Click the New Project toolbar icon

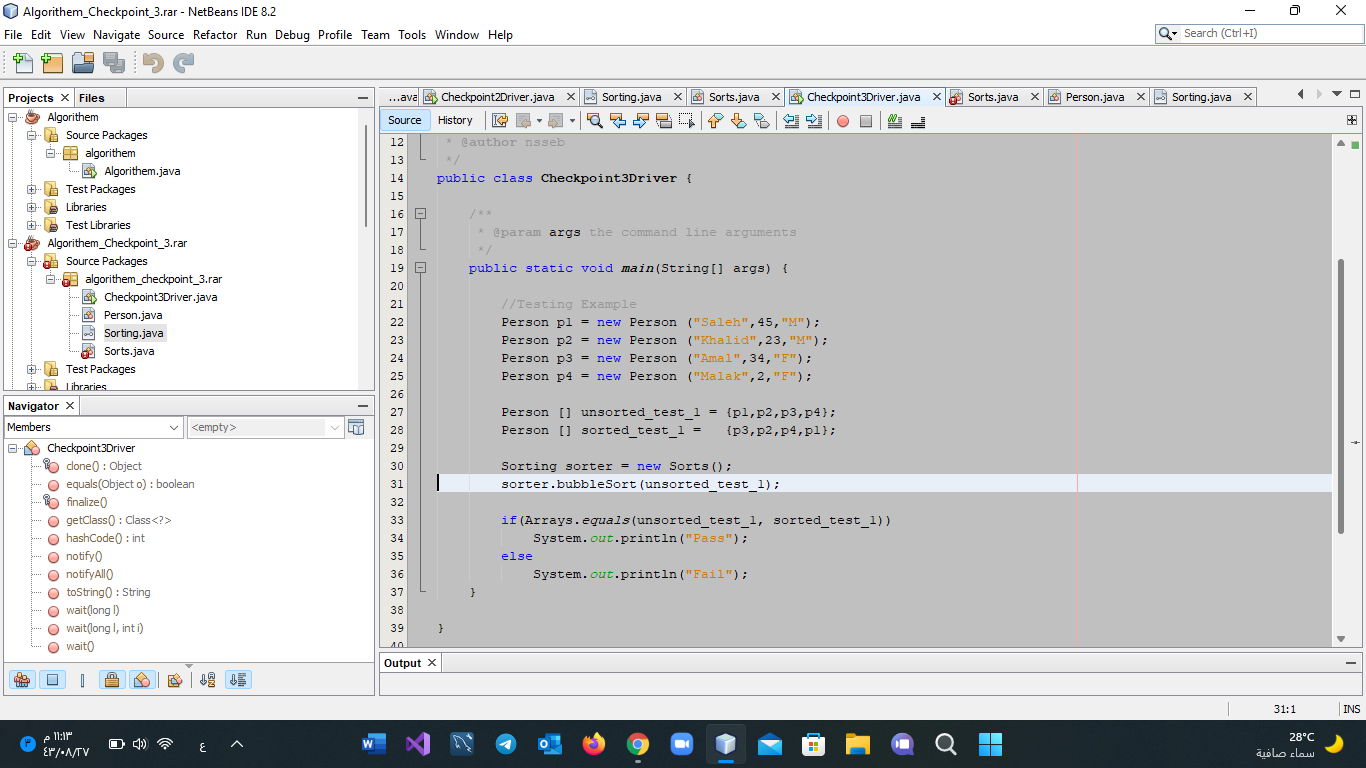(x=52, y=63)
